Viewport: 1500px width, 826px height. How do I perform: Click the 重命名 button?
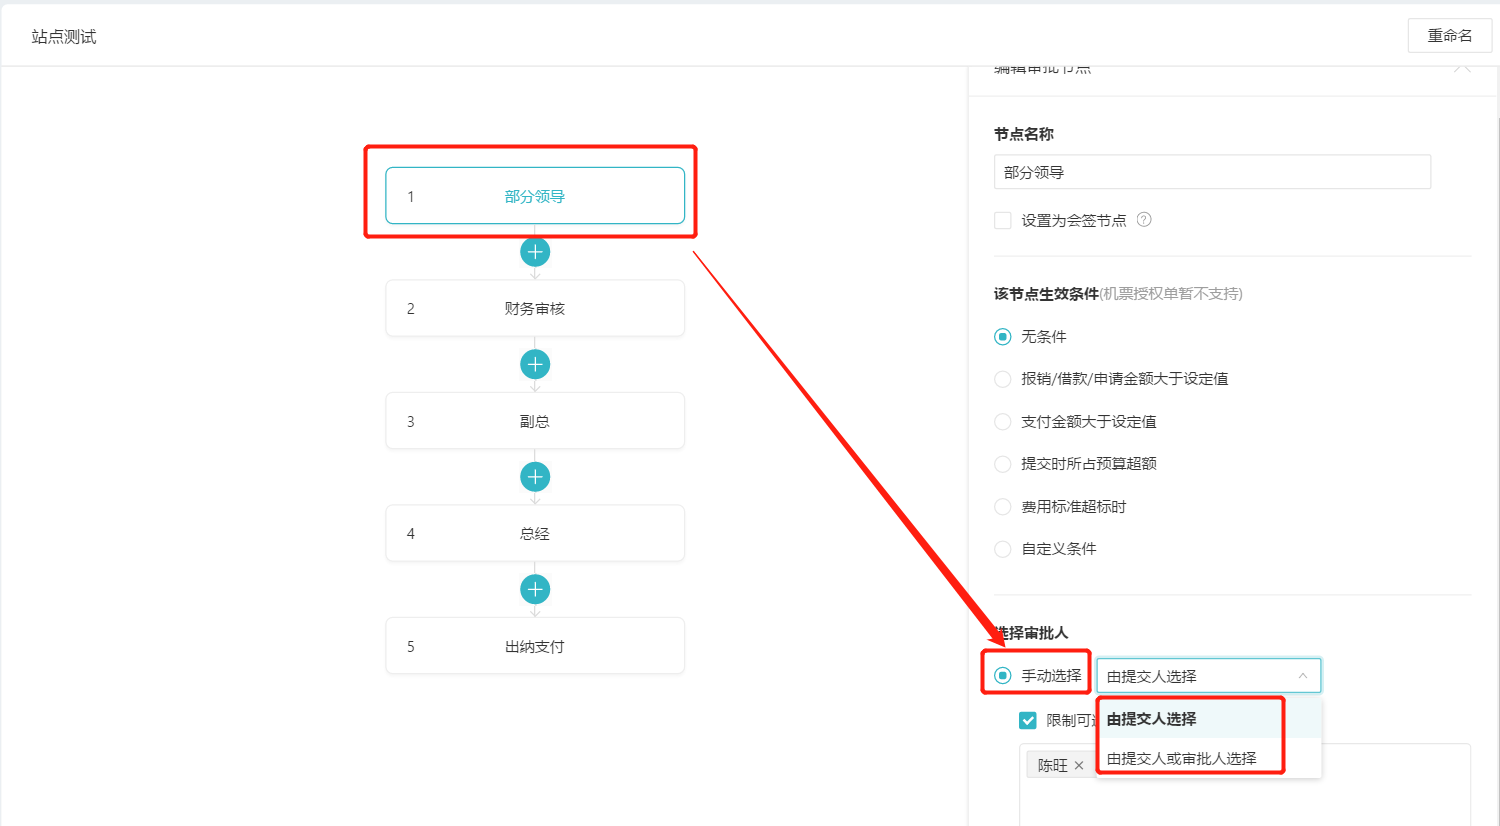[x=1450, y=36]
